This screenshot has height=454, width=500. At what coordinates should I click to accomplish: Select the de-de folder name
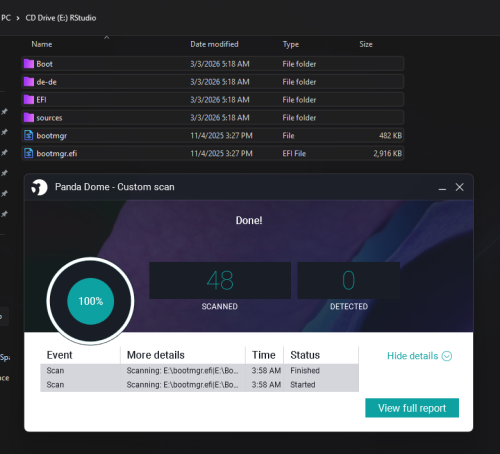pyautogui.click(x=46, y=82)
